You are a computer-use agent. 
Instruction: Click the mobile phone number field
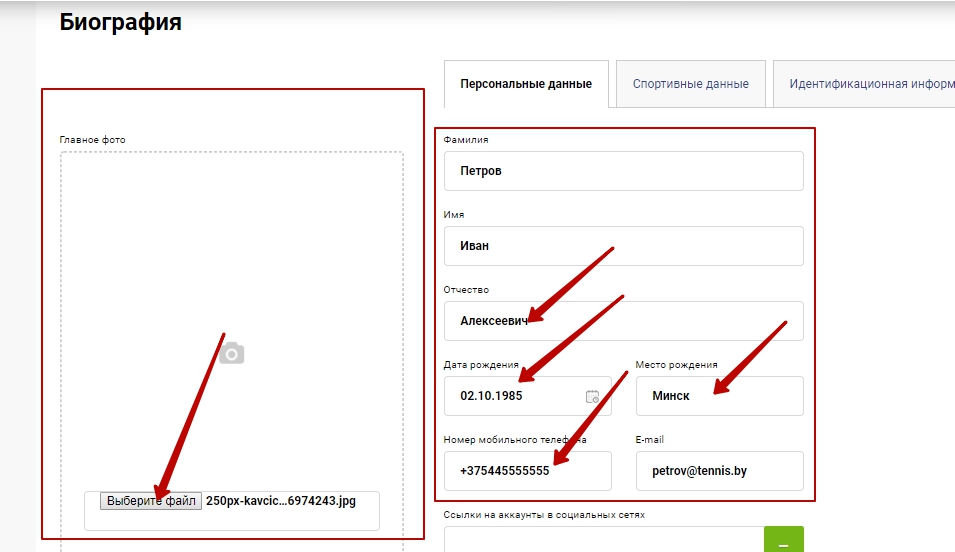click(x=527, y=471)
